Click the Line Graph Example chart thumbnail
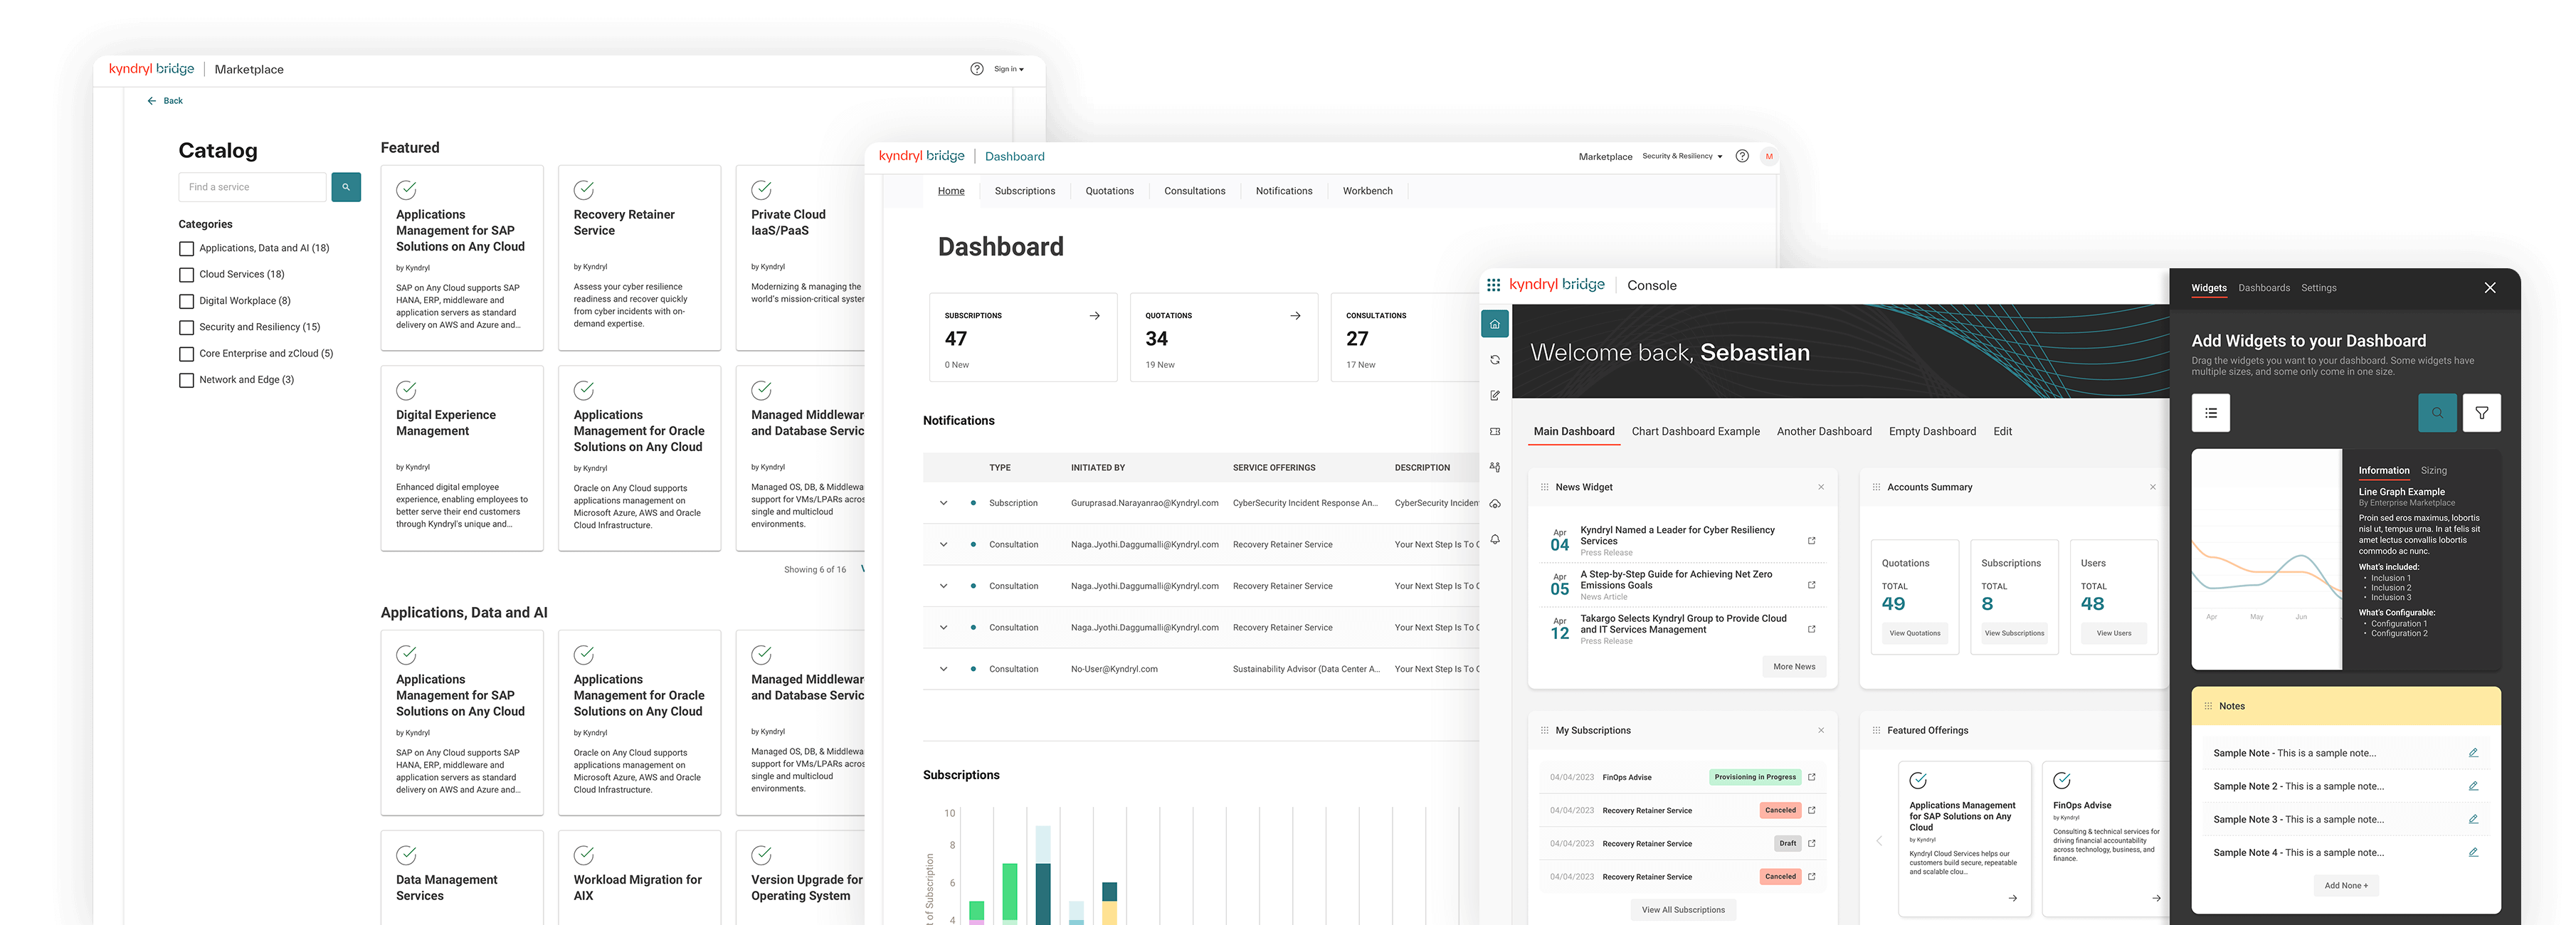The image size is (2576, 925). (x=2267, y=559)
